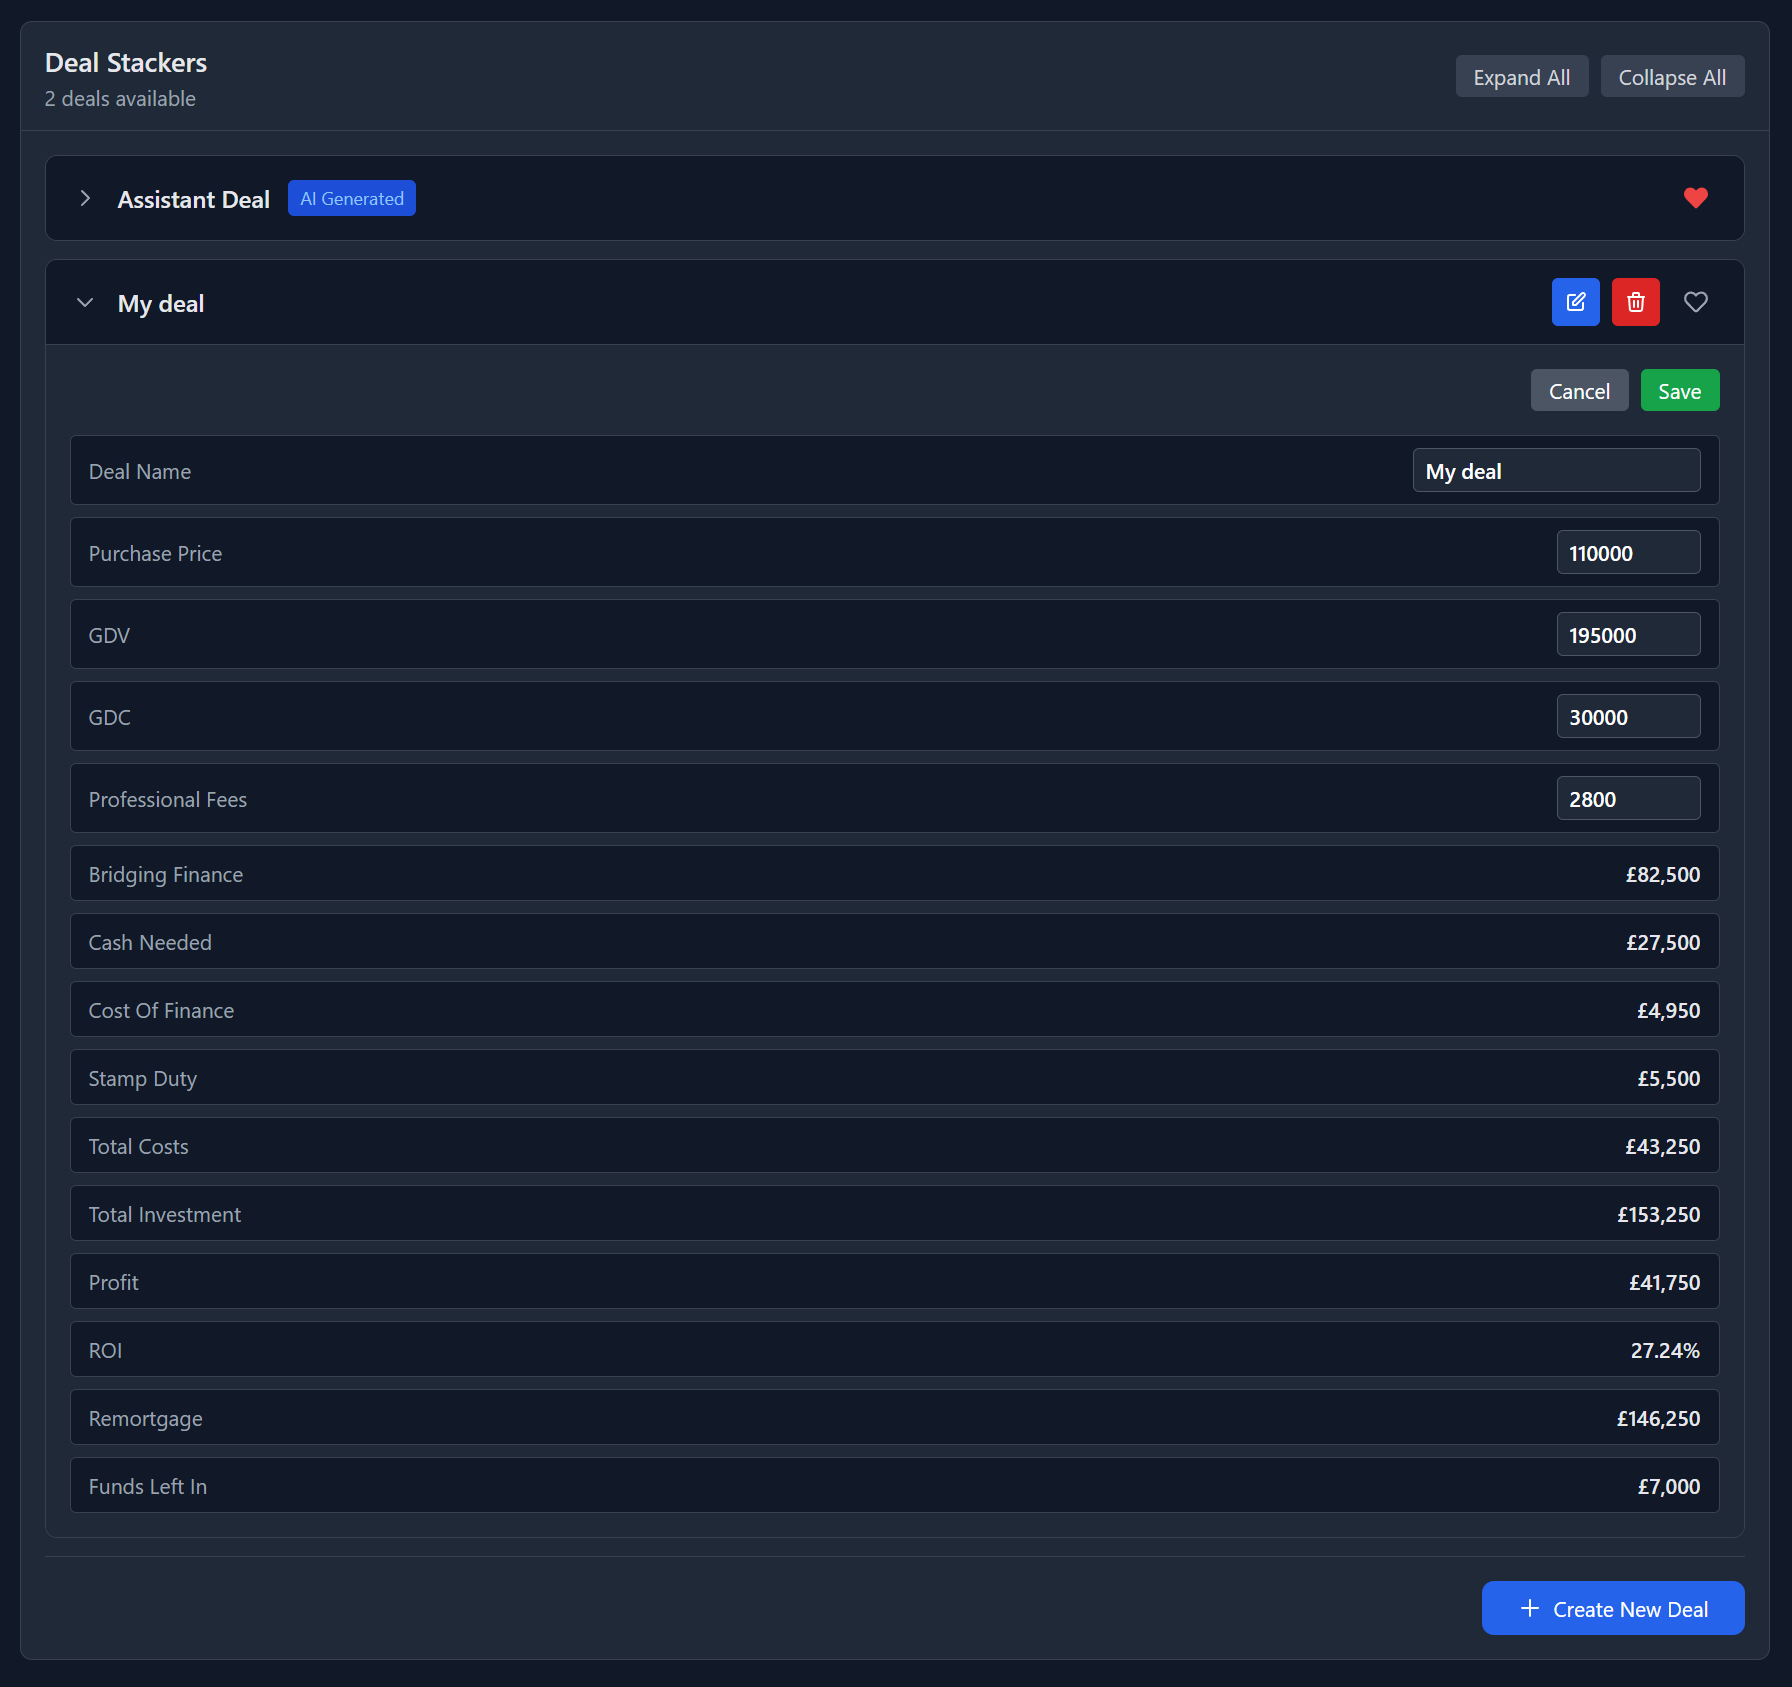1792x1687 pixels.
Task: Save the deal changes
Action: click(x=1680, y=391)
